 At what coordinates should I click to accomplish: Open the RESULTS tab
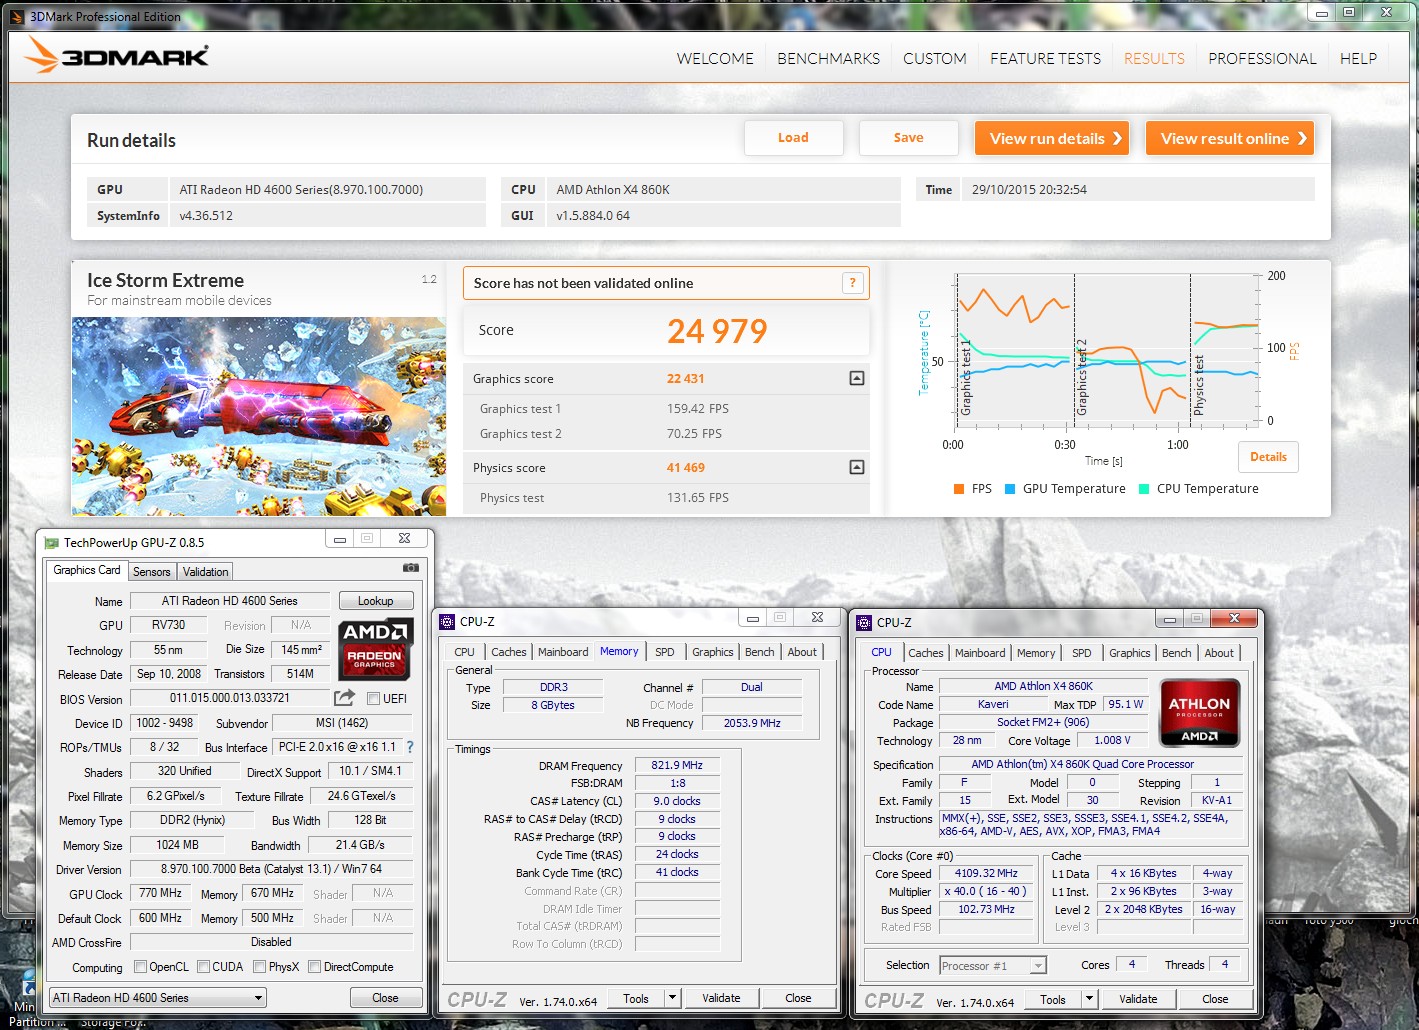[1154, 58]
